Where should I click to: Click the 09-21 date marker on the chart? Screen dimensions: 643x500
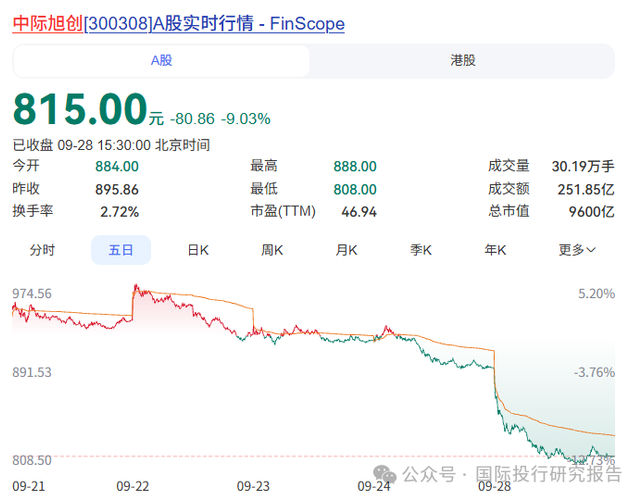29,486
